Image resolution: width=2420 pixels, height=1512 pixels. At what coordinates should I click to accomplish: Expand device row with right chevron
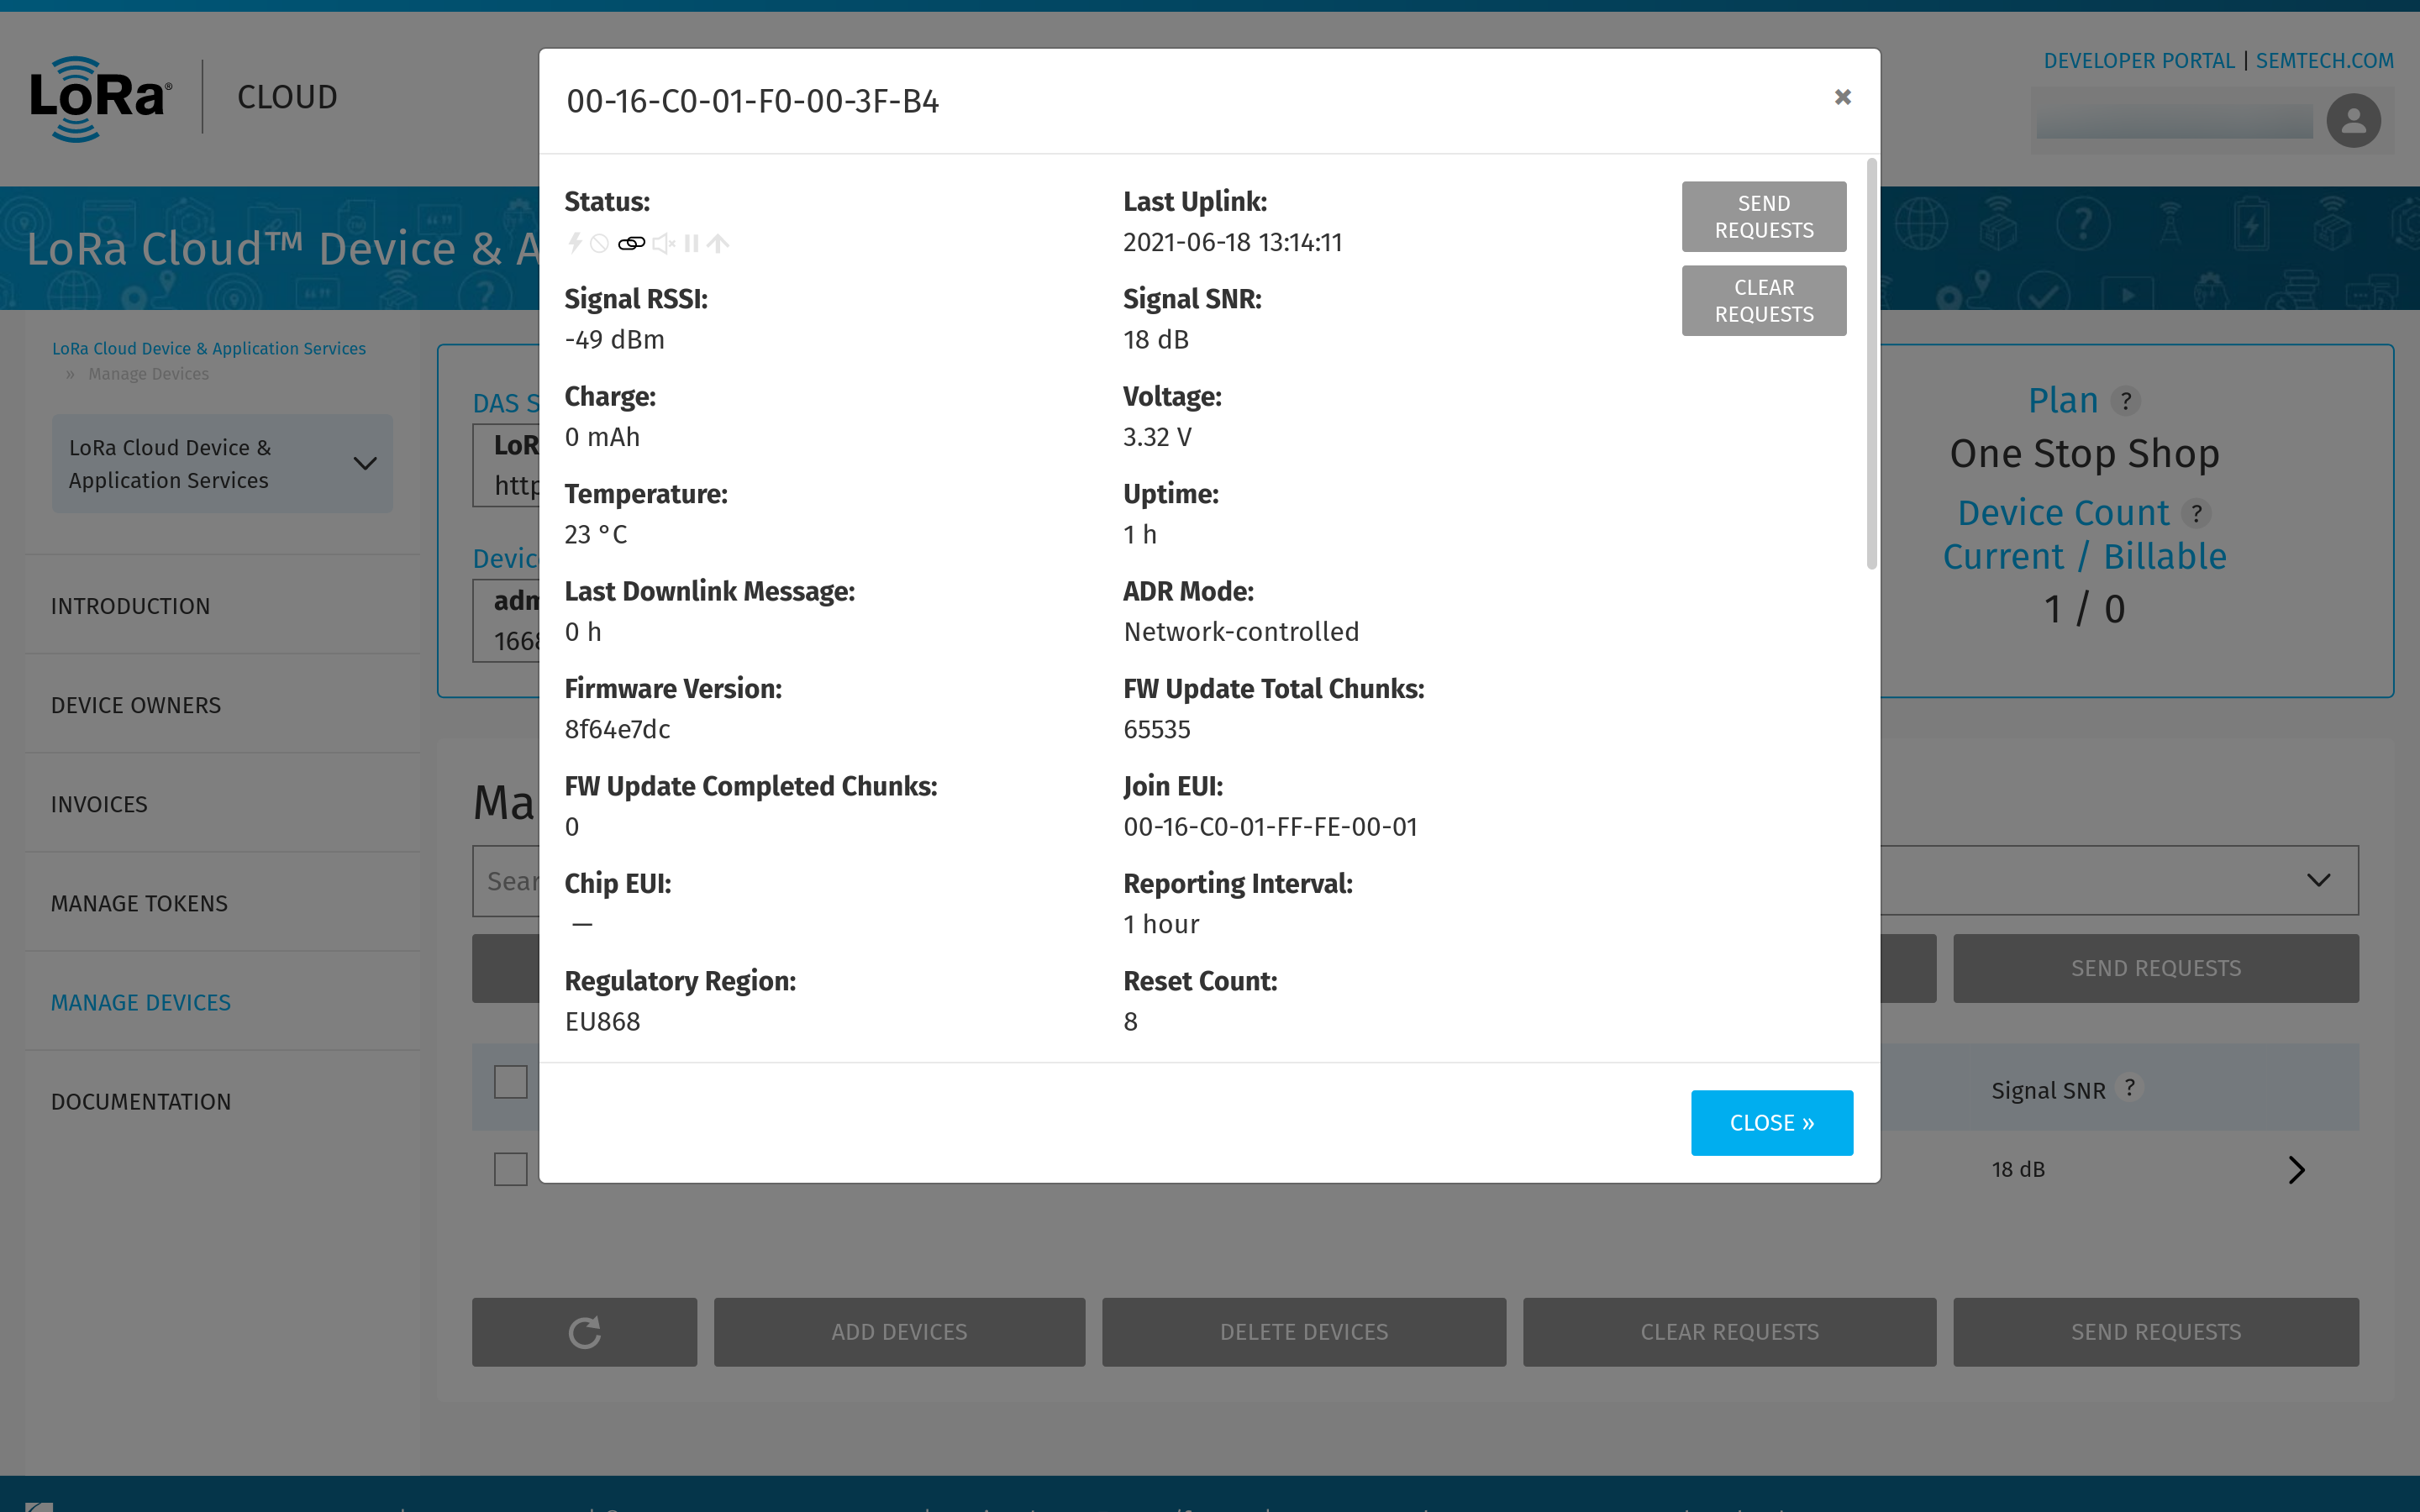point(2296,1169)
